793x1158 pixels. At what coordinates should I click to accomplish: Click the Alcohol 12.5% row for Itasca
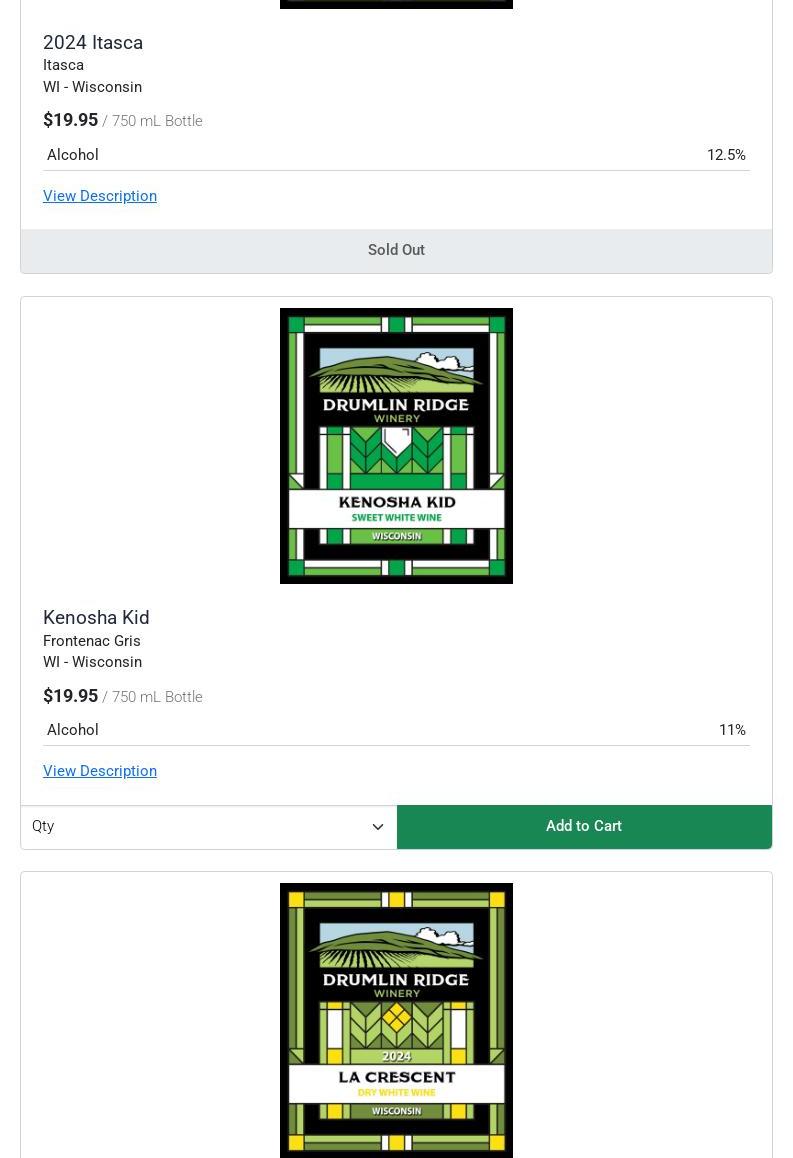click(396, 155)
